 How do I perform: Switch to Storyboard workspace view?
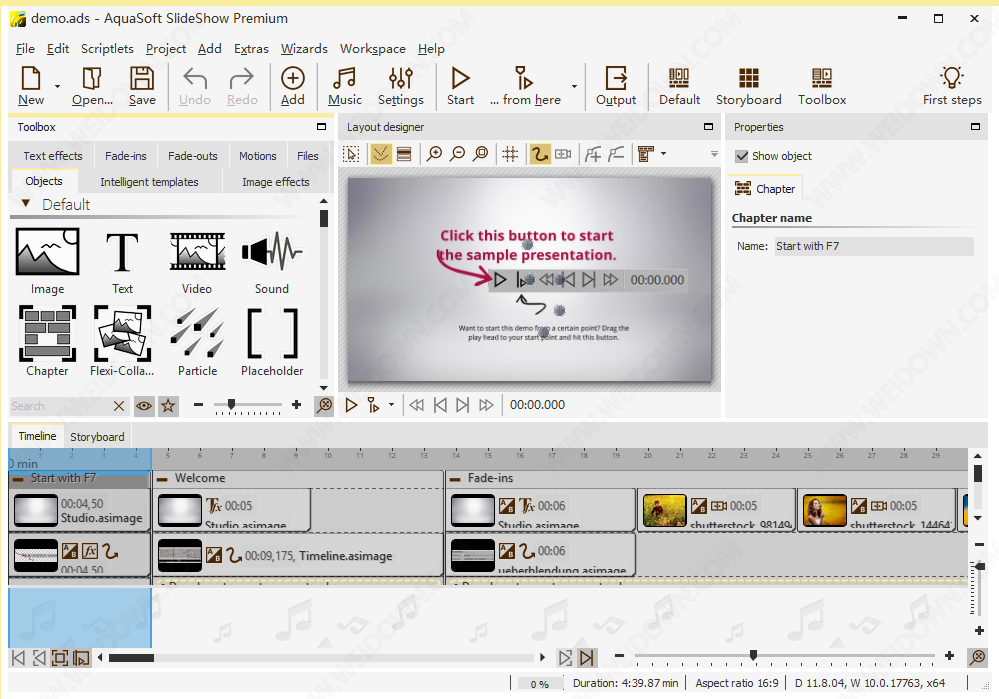tap(749, 86)
